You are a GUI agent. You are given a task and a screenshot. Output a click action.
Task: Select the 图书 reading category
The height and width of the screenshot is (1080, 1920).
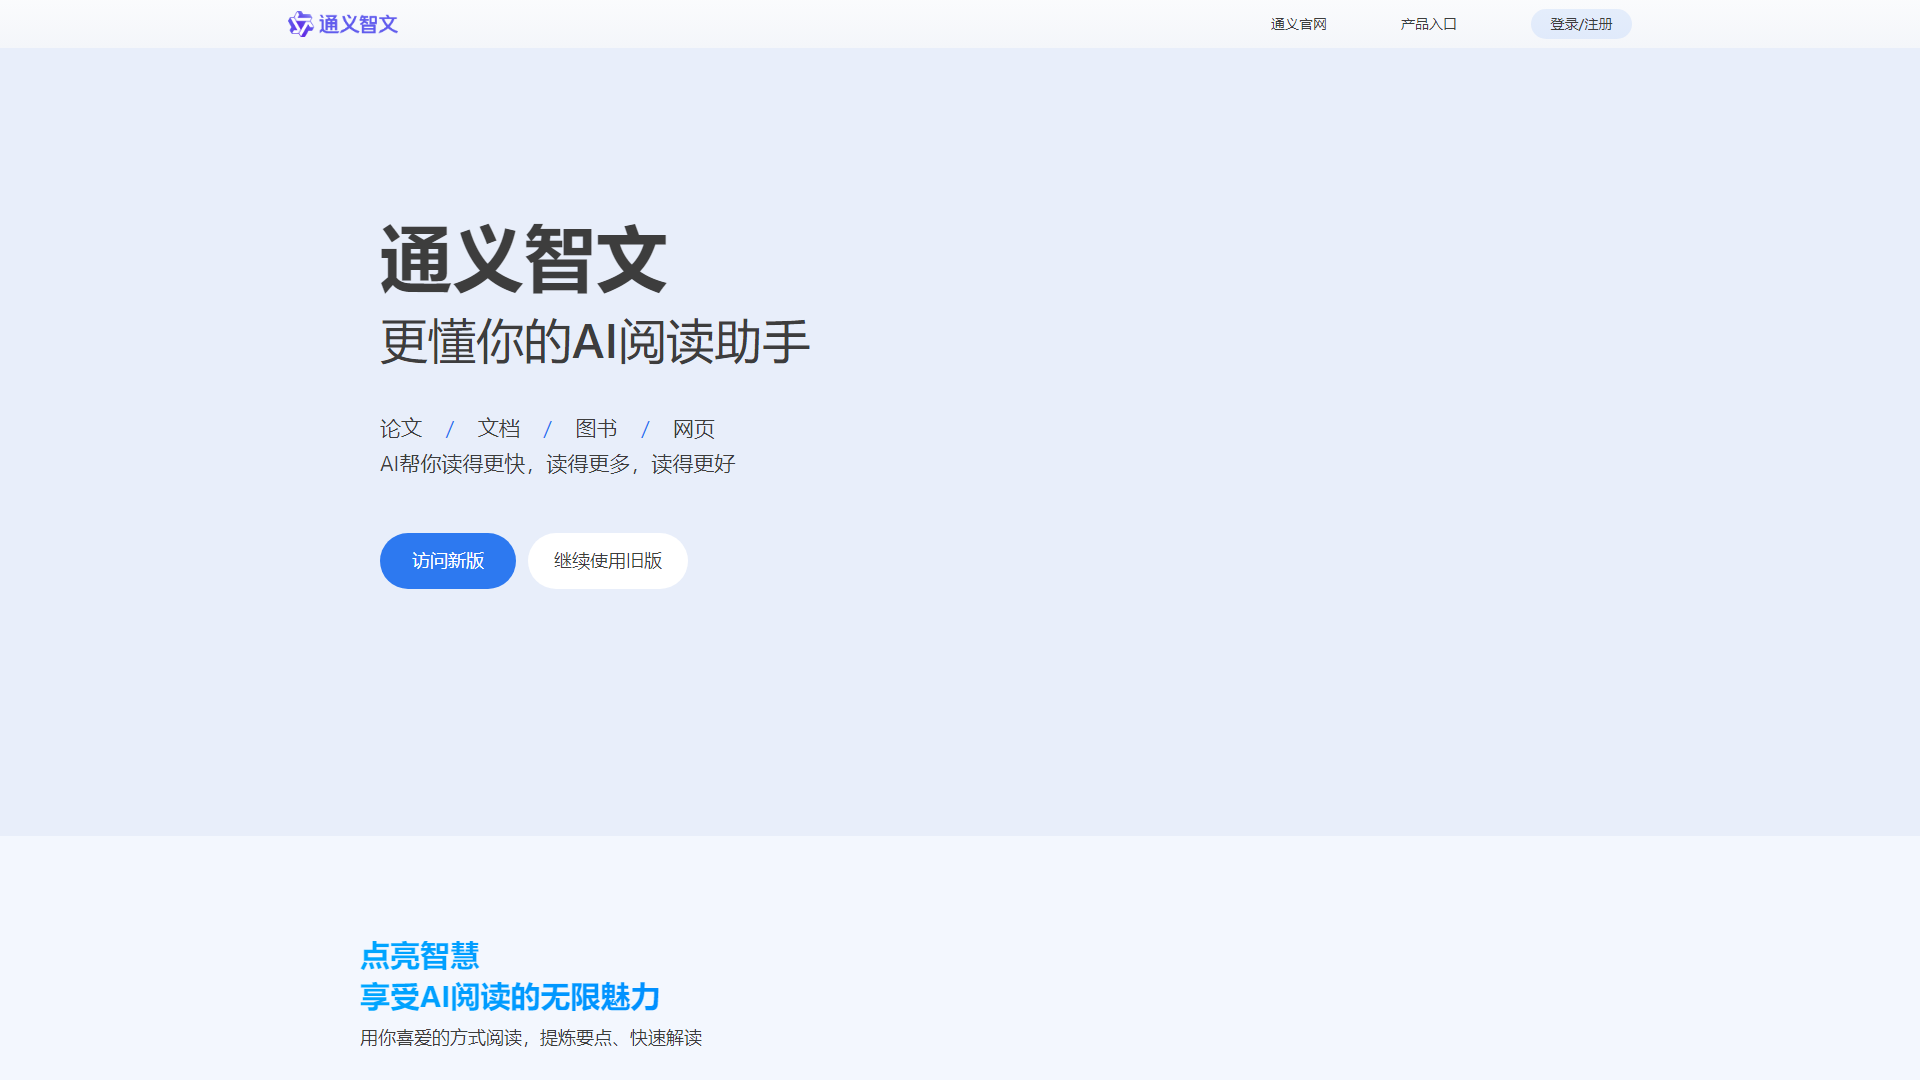(x=595, y=428)
